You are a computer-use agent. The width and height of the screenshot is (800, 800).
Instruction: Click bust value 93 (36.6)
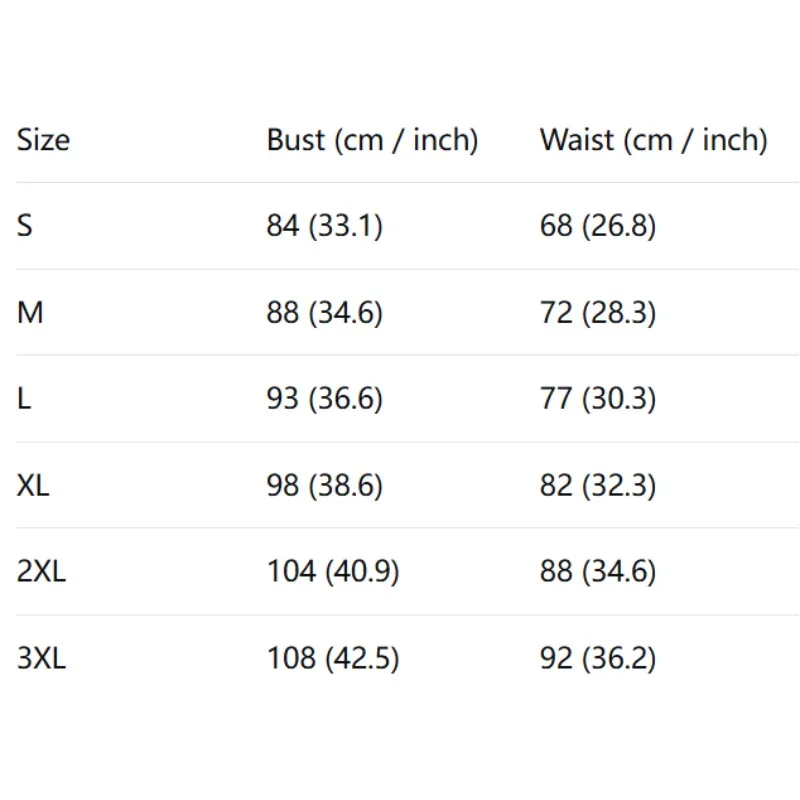[324, 399]
